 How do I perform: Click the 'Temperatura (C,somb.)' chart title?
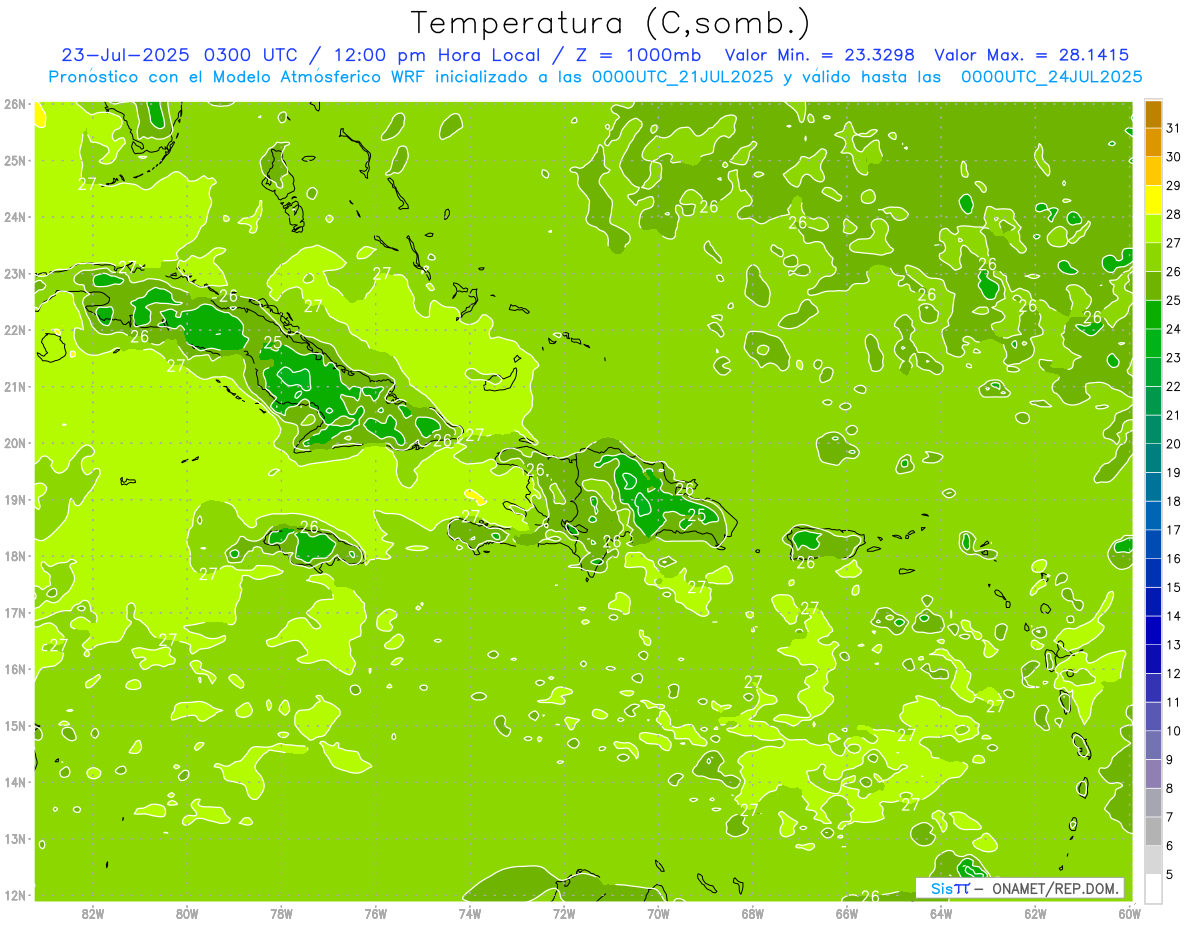coord(610,24)
